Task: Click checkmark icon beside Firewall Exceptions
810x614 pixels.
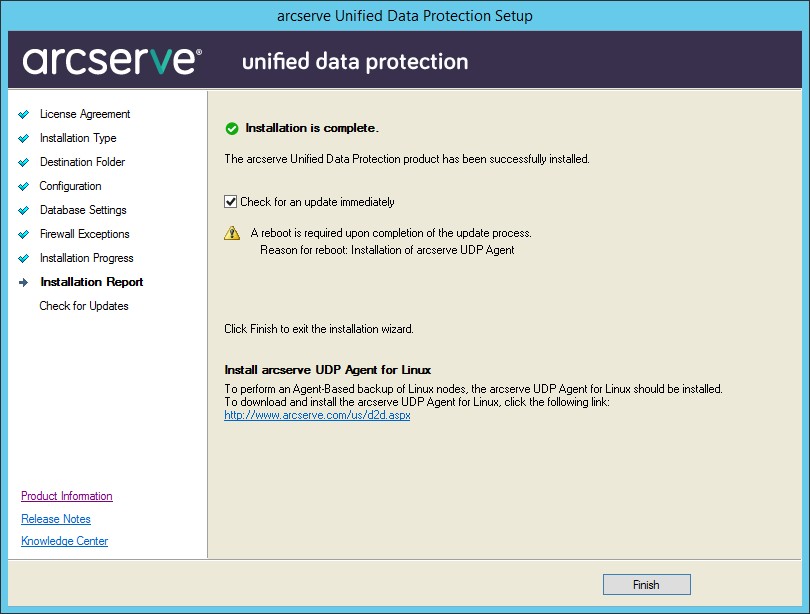Action: [24, 234]
